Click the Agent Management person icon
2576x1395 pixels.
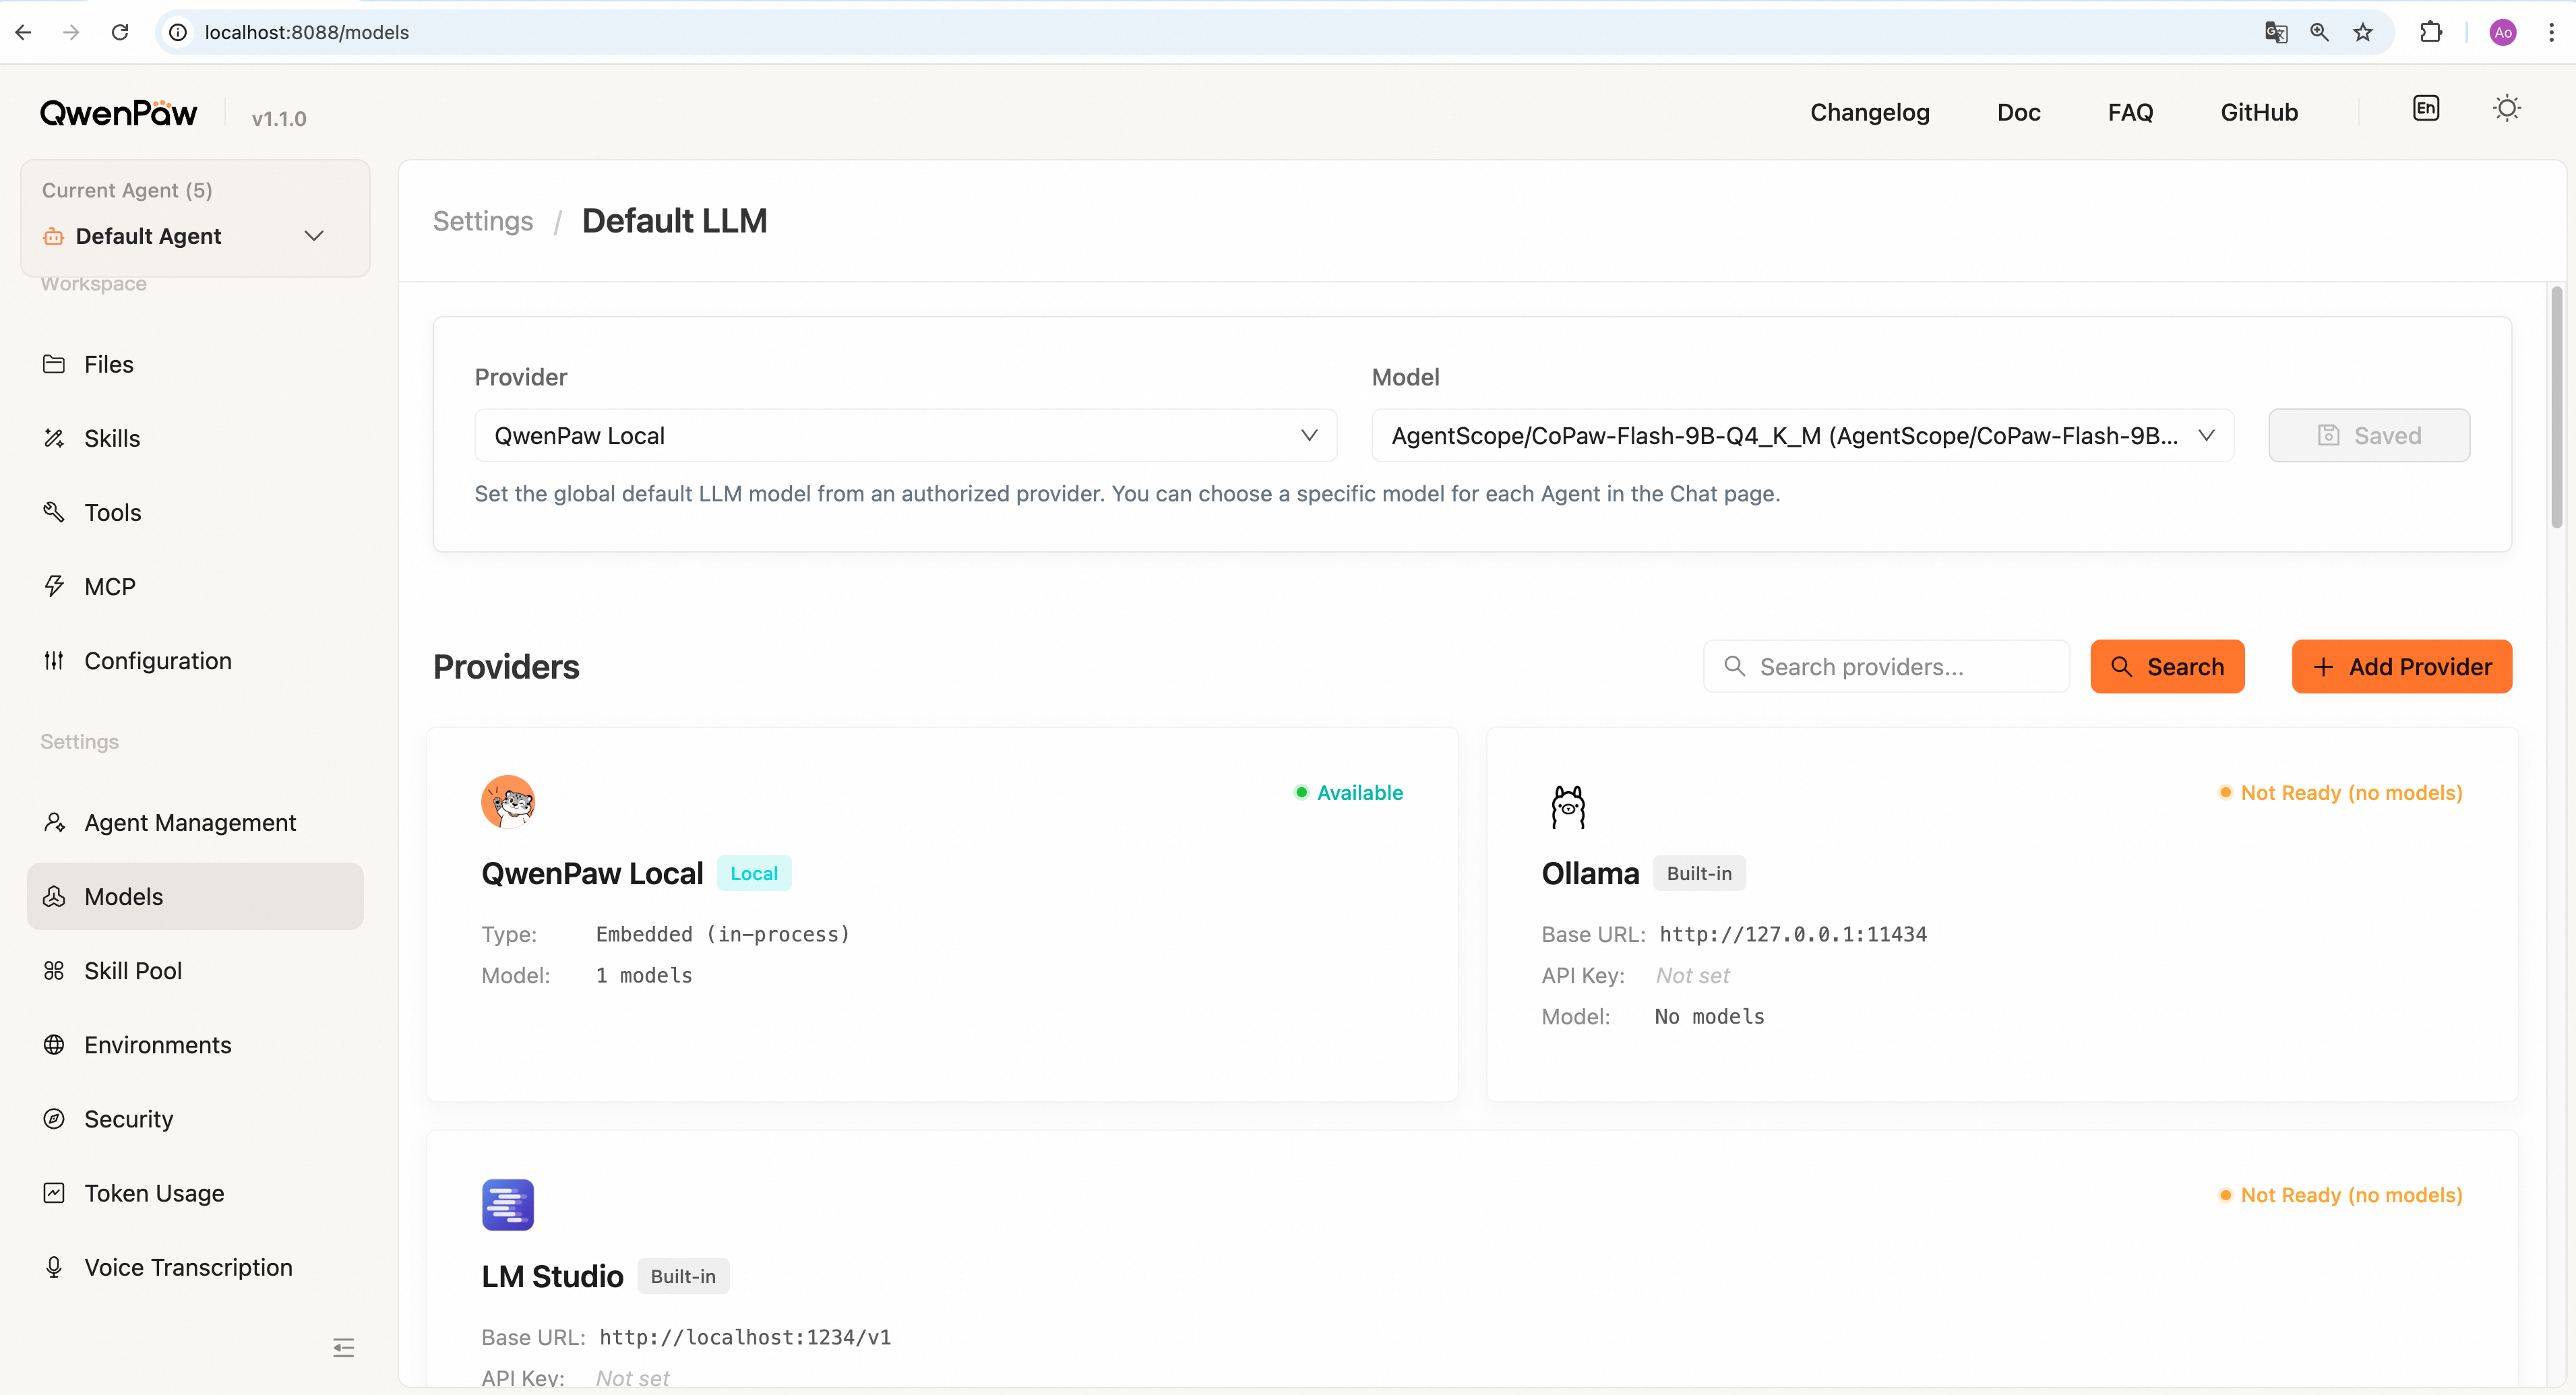point(54,822)
